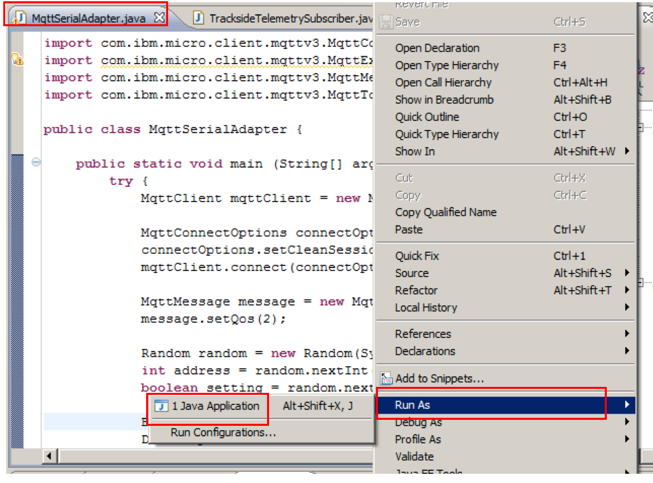Expand the Declarations submenu
This screenshot has width=653, height=483.
coord(505,351)
